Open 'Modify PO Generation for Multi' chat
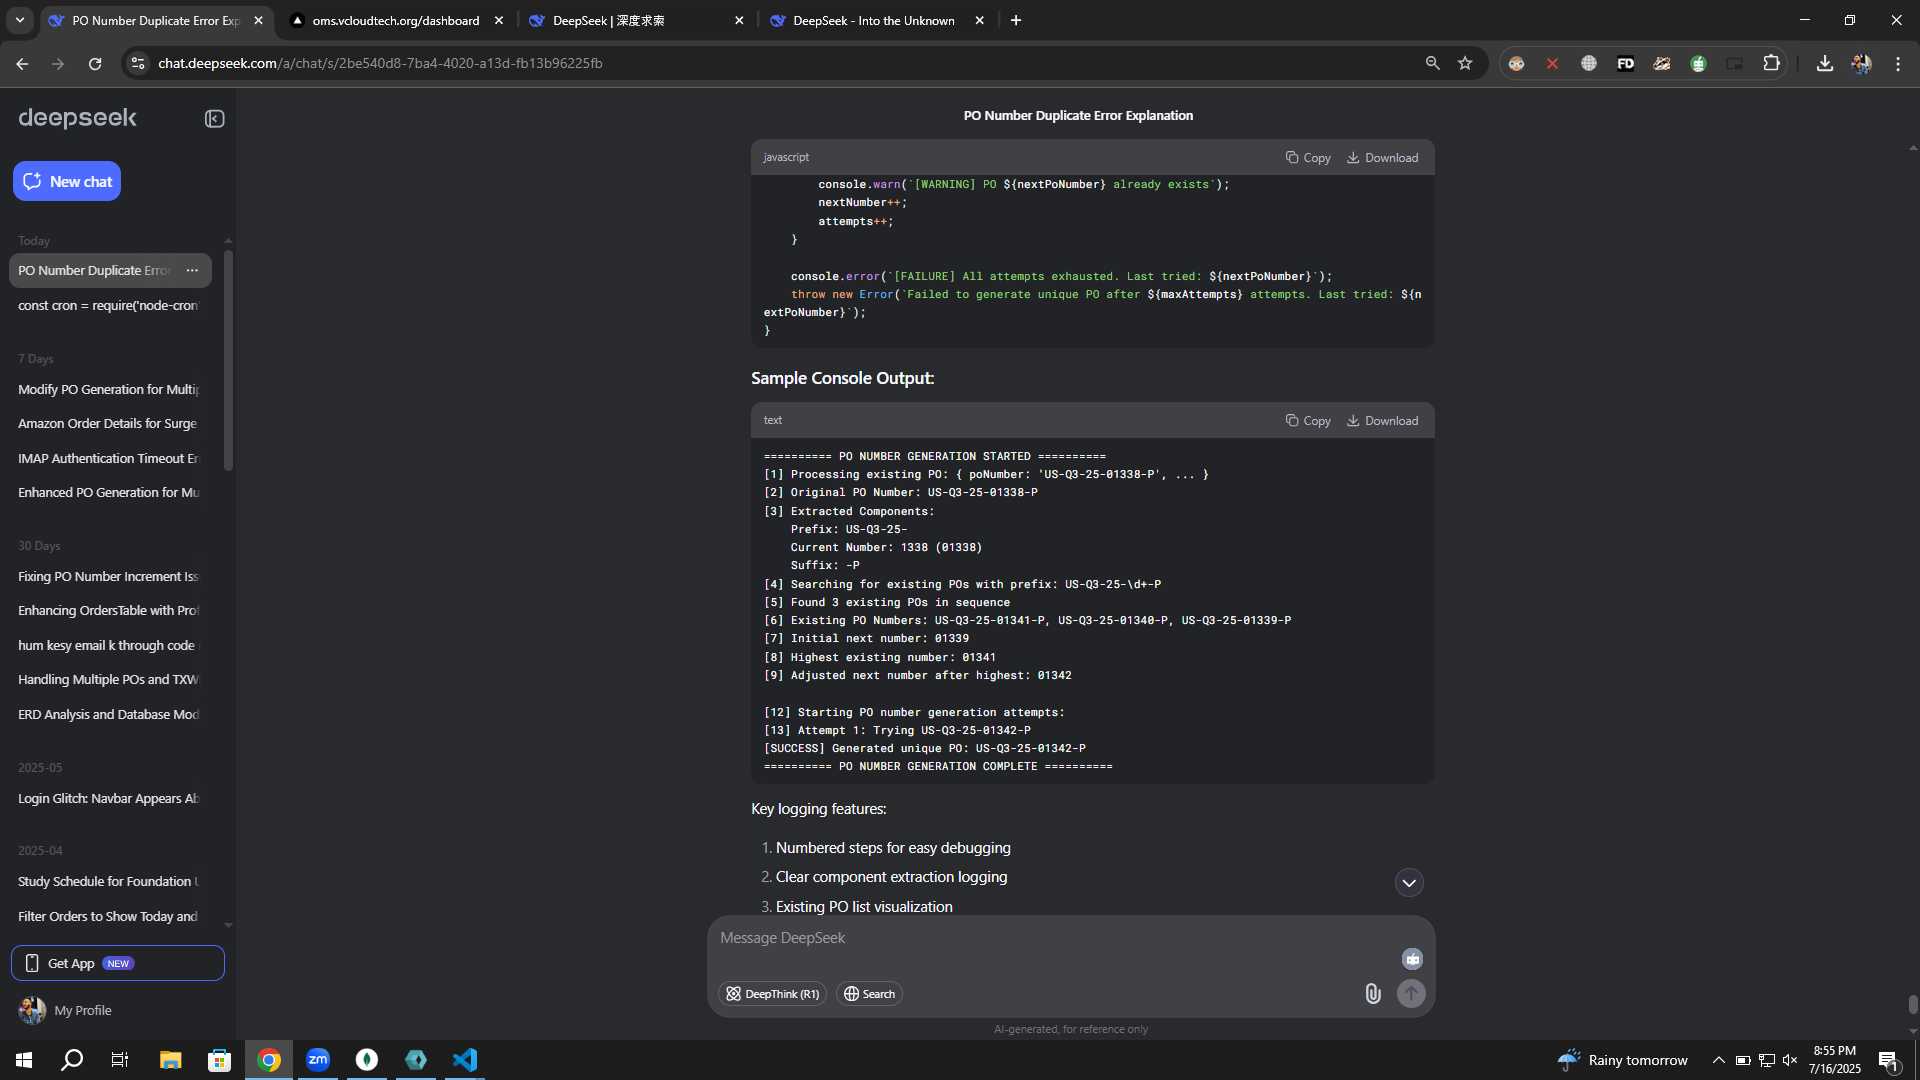This screenshot has width=1920, height=1080. tap(108, 389)
